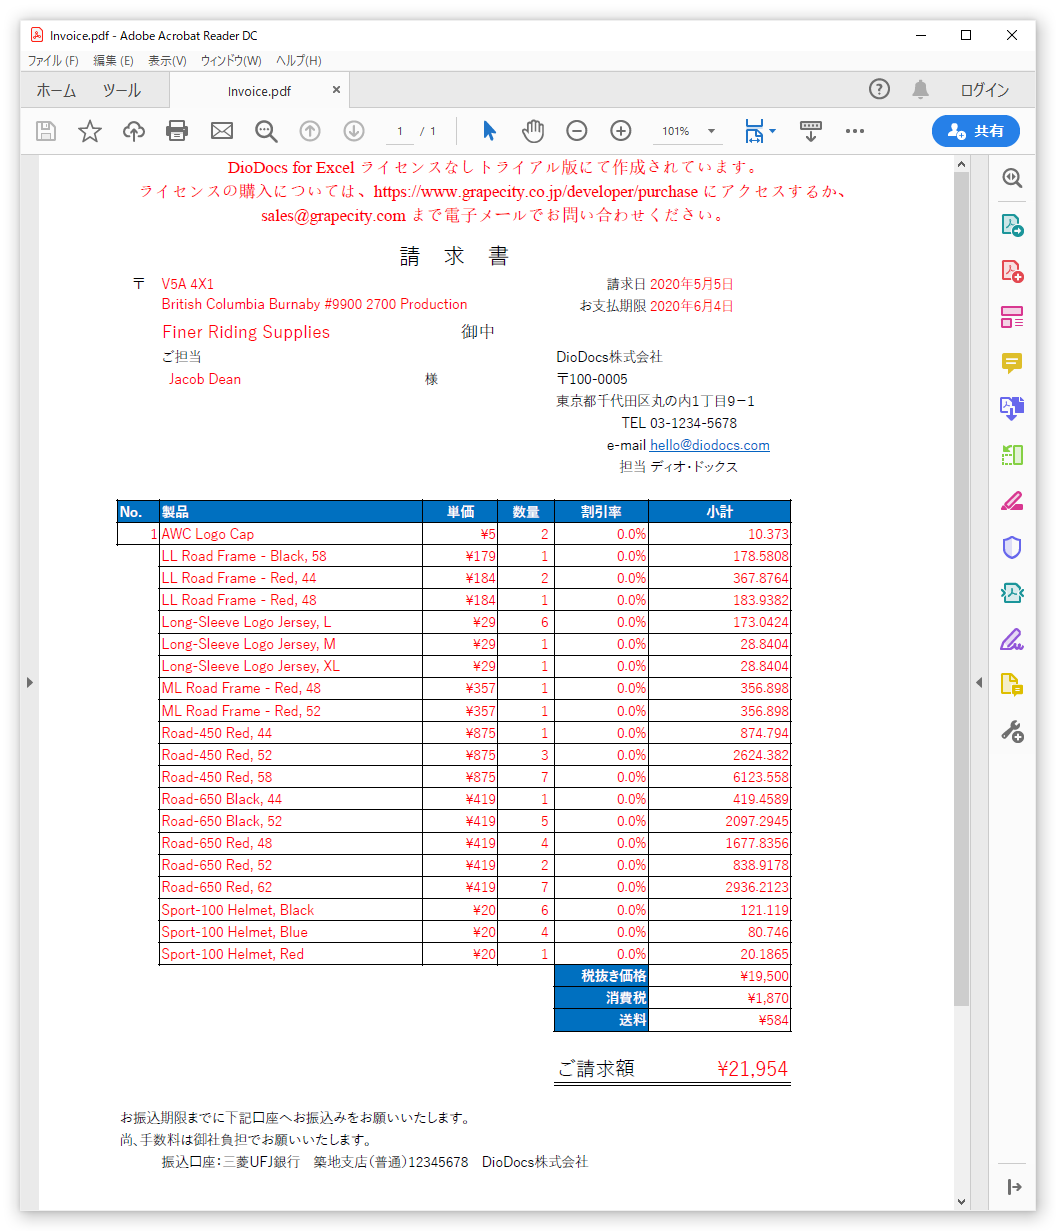Click the Finer Riding Supplies company name

pyautogui.click(x=246, y=332)
